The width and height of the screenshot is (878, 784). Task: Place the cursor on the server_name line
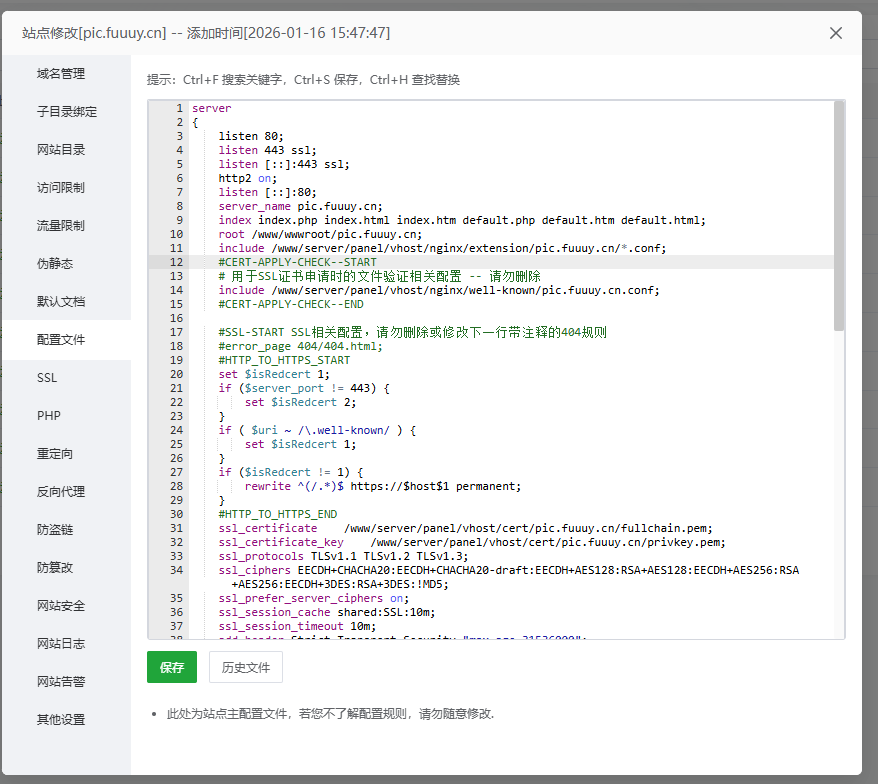click(301, 206)
